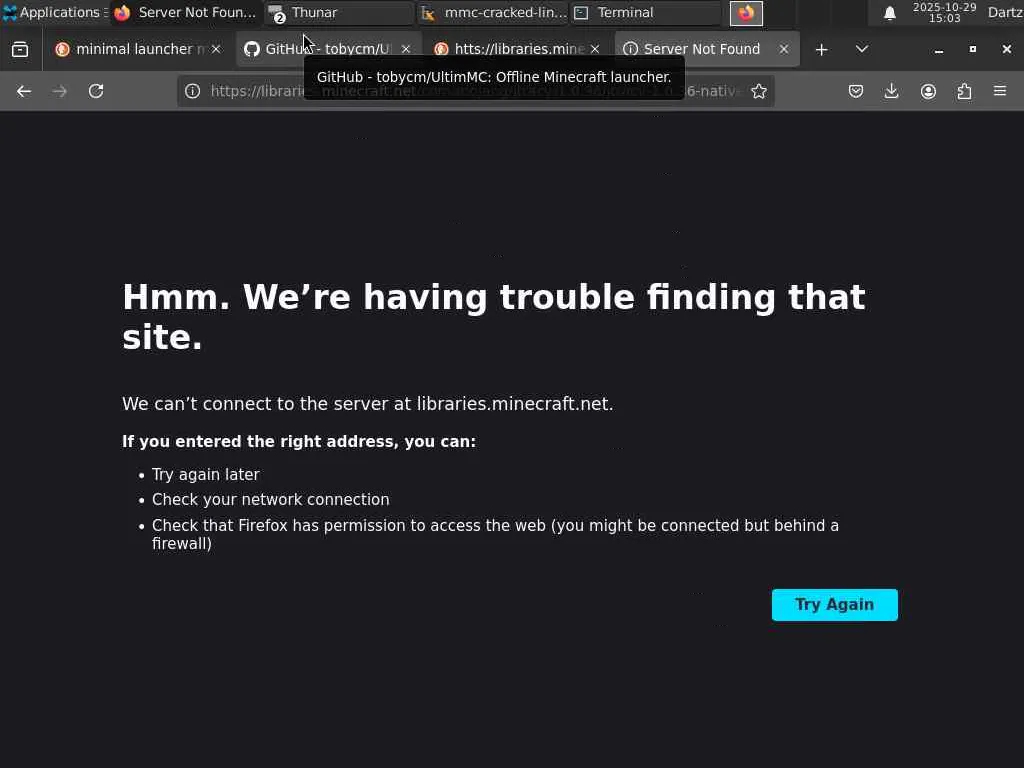The width and height of the screenshot is (1024, 768).
Task: Close the GitHub tobycm/UltimMC tab
Action: pos(406,49)
